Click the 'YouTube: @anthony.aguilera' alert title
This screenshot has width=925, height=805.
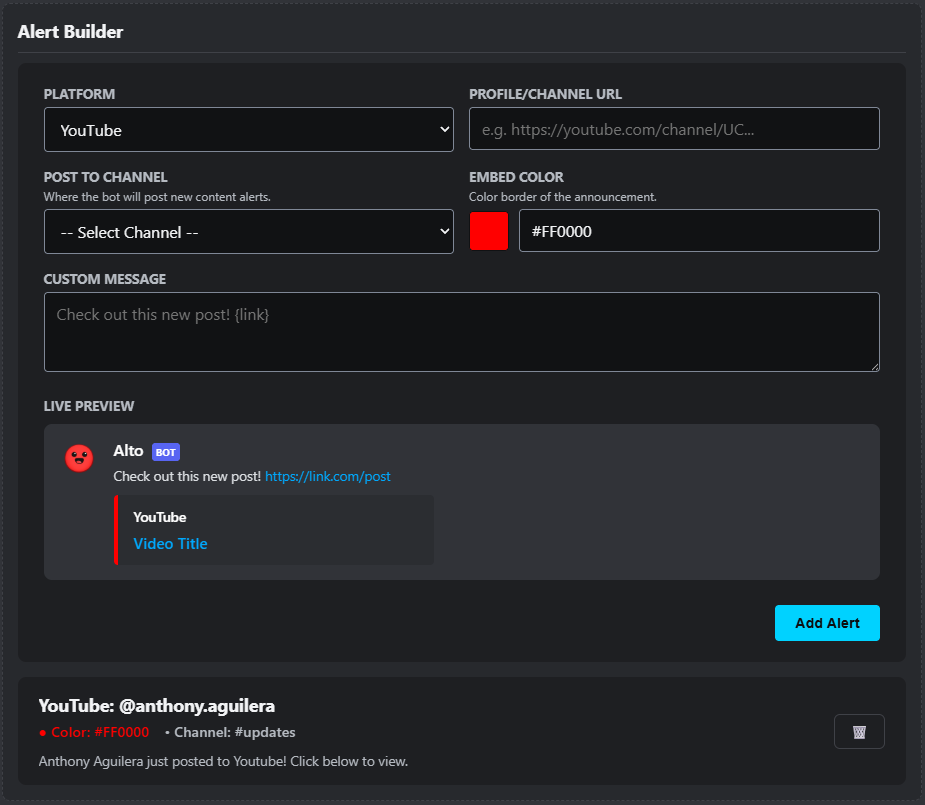tap(156, 705)
